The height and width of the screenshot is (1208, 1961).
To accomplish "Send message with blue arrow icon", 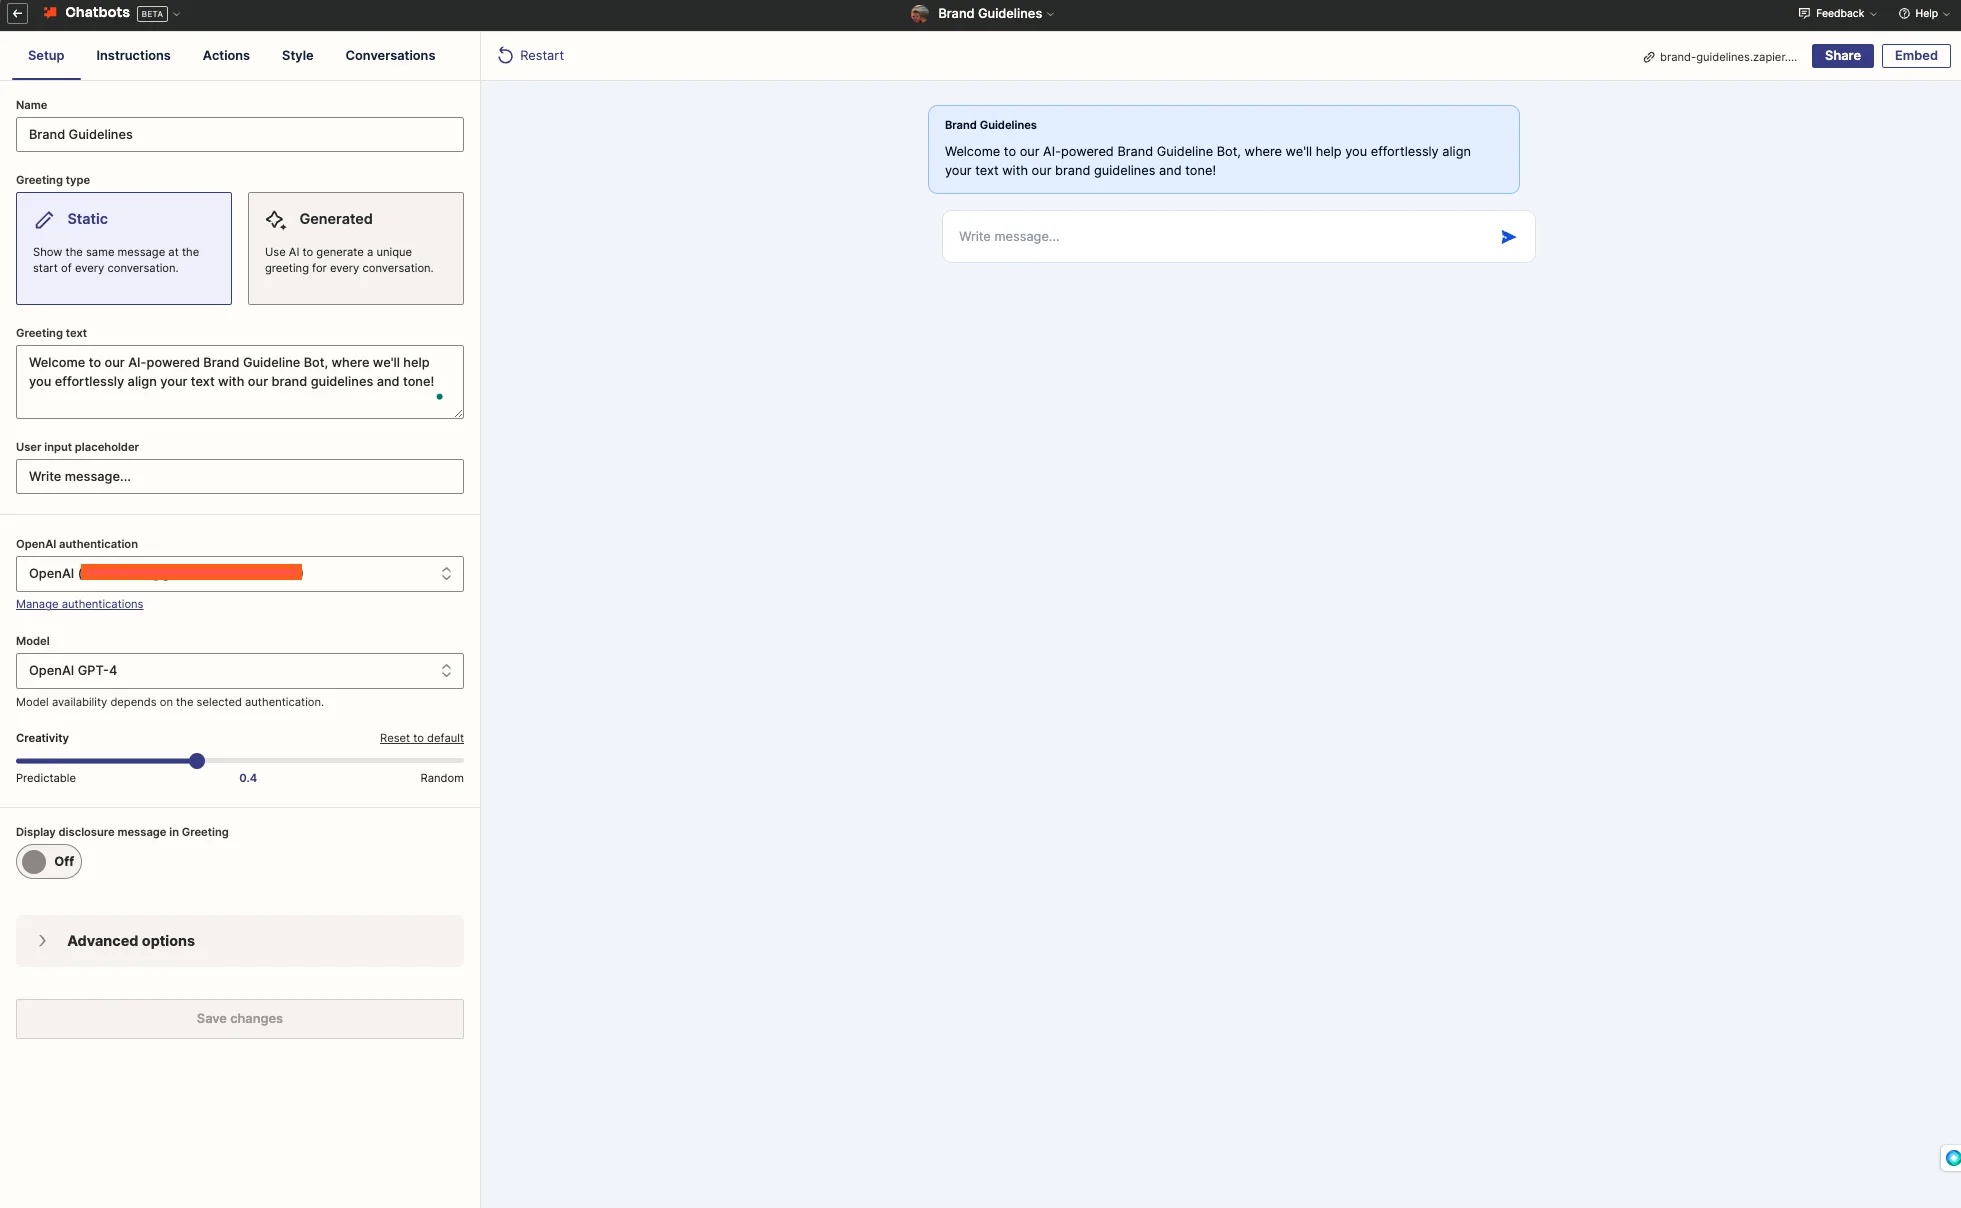I will pyautogui.click(x=1508, y=237).
